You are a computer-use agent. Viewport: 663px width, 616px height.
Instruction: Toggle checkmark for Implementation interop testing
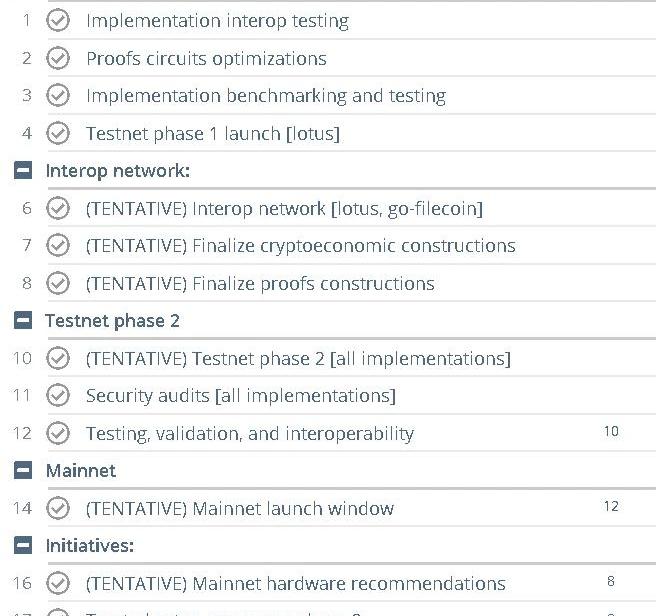(x=58, y=20)
